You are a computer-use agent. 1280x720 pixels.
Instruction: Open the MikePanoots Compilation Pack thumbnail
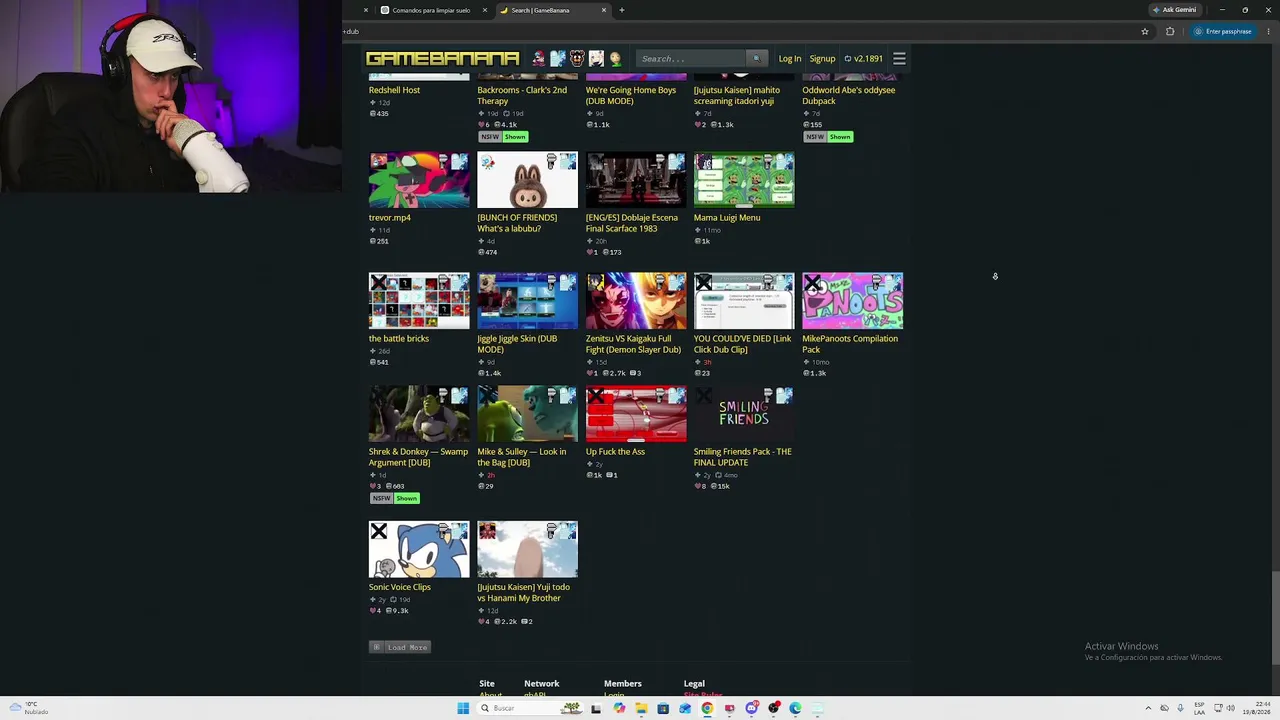click(852, 301)
